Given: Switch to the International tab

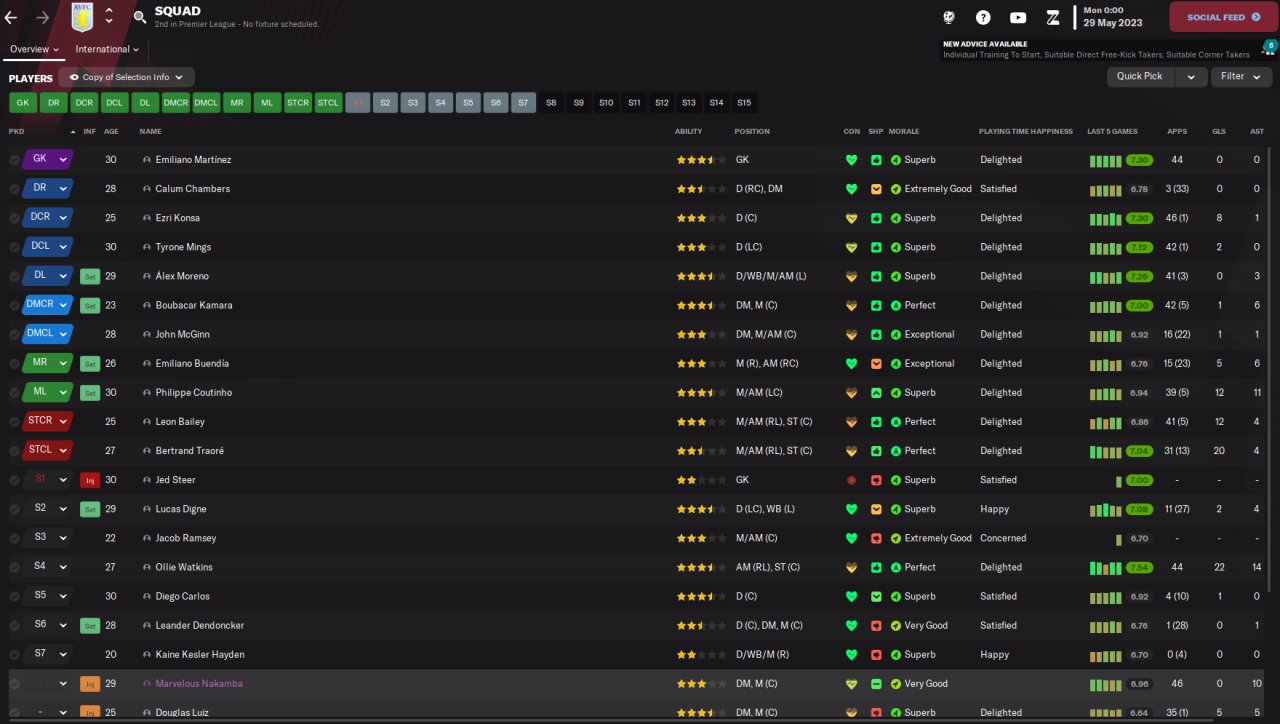Looking at the screenshot, I should (x=107, y=49).
